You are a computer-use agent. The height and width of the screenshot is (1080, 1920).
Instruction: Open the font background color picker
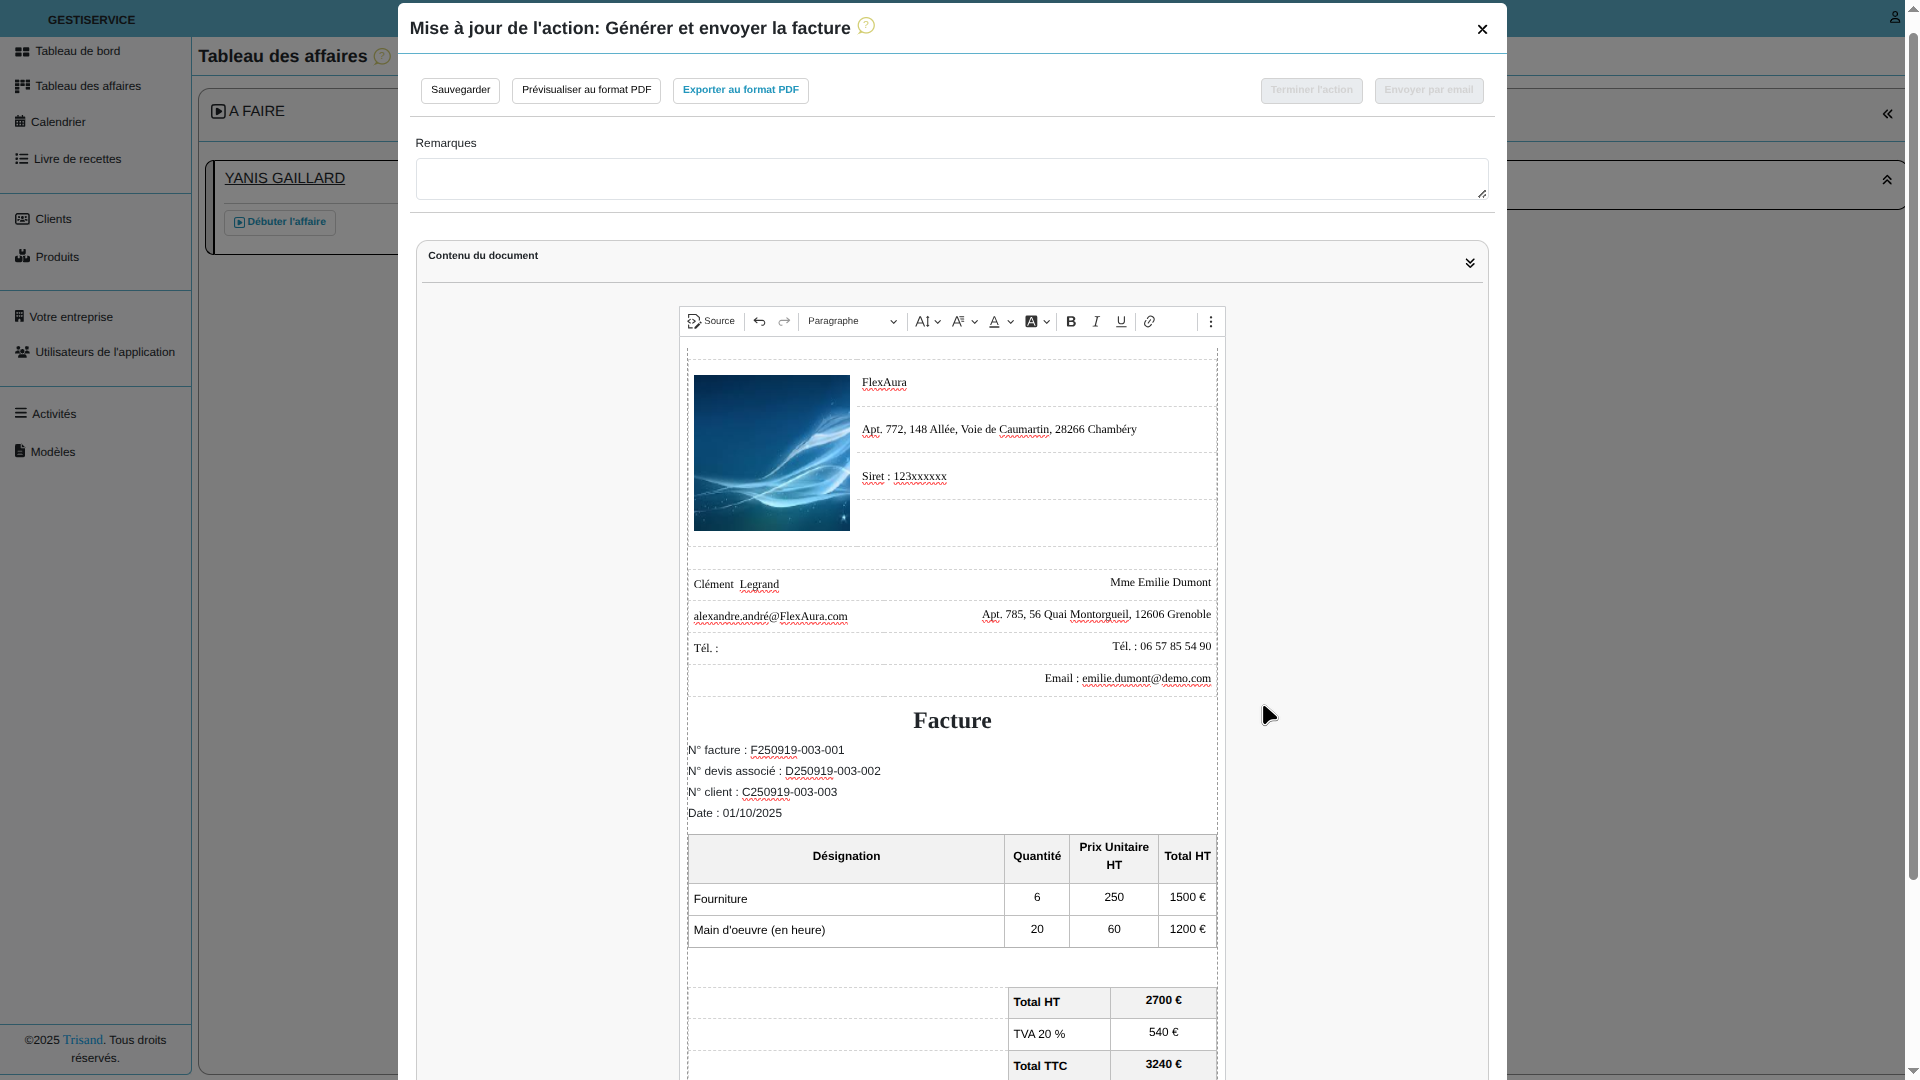[1037, 322]
